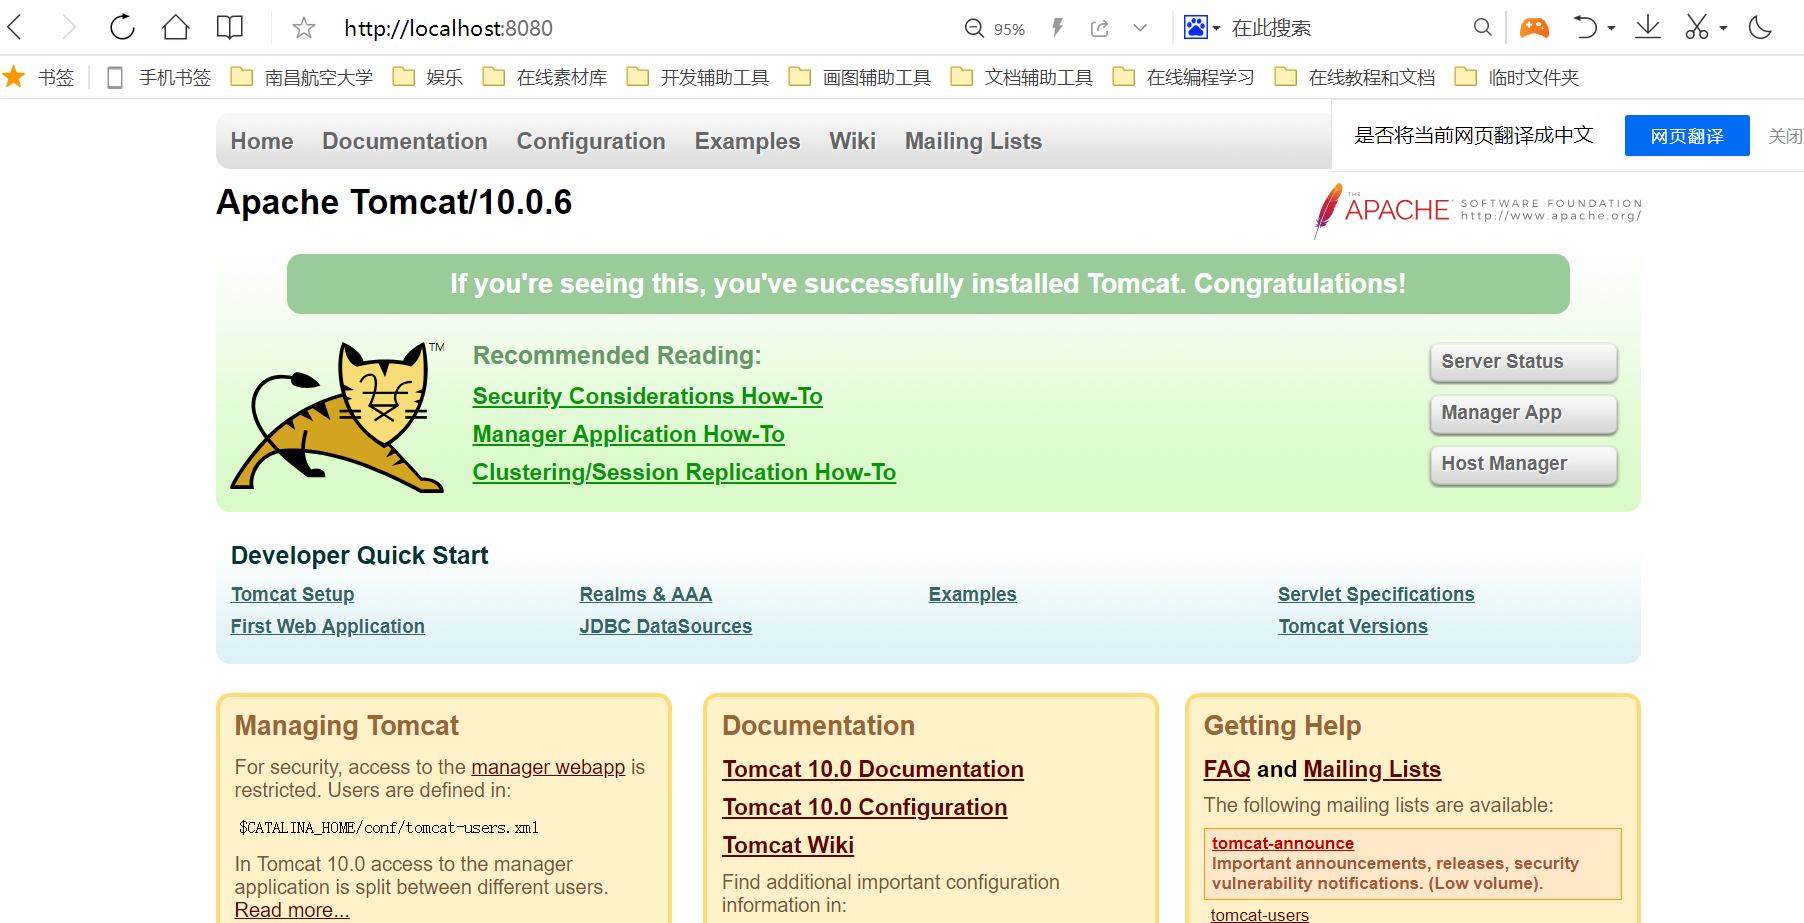Open the downloads icon

click(1648, 27)
